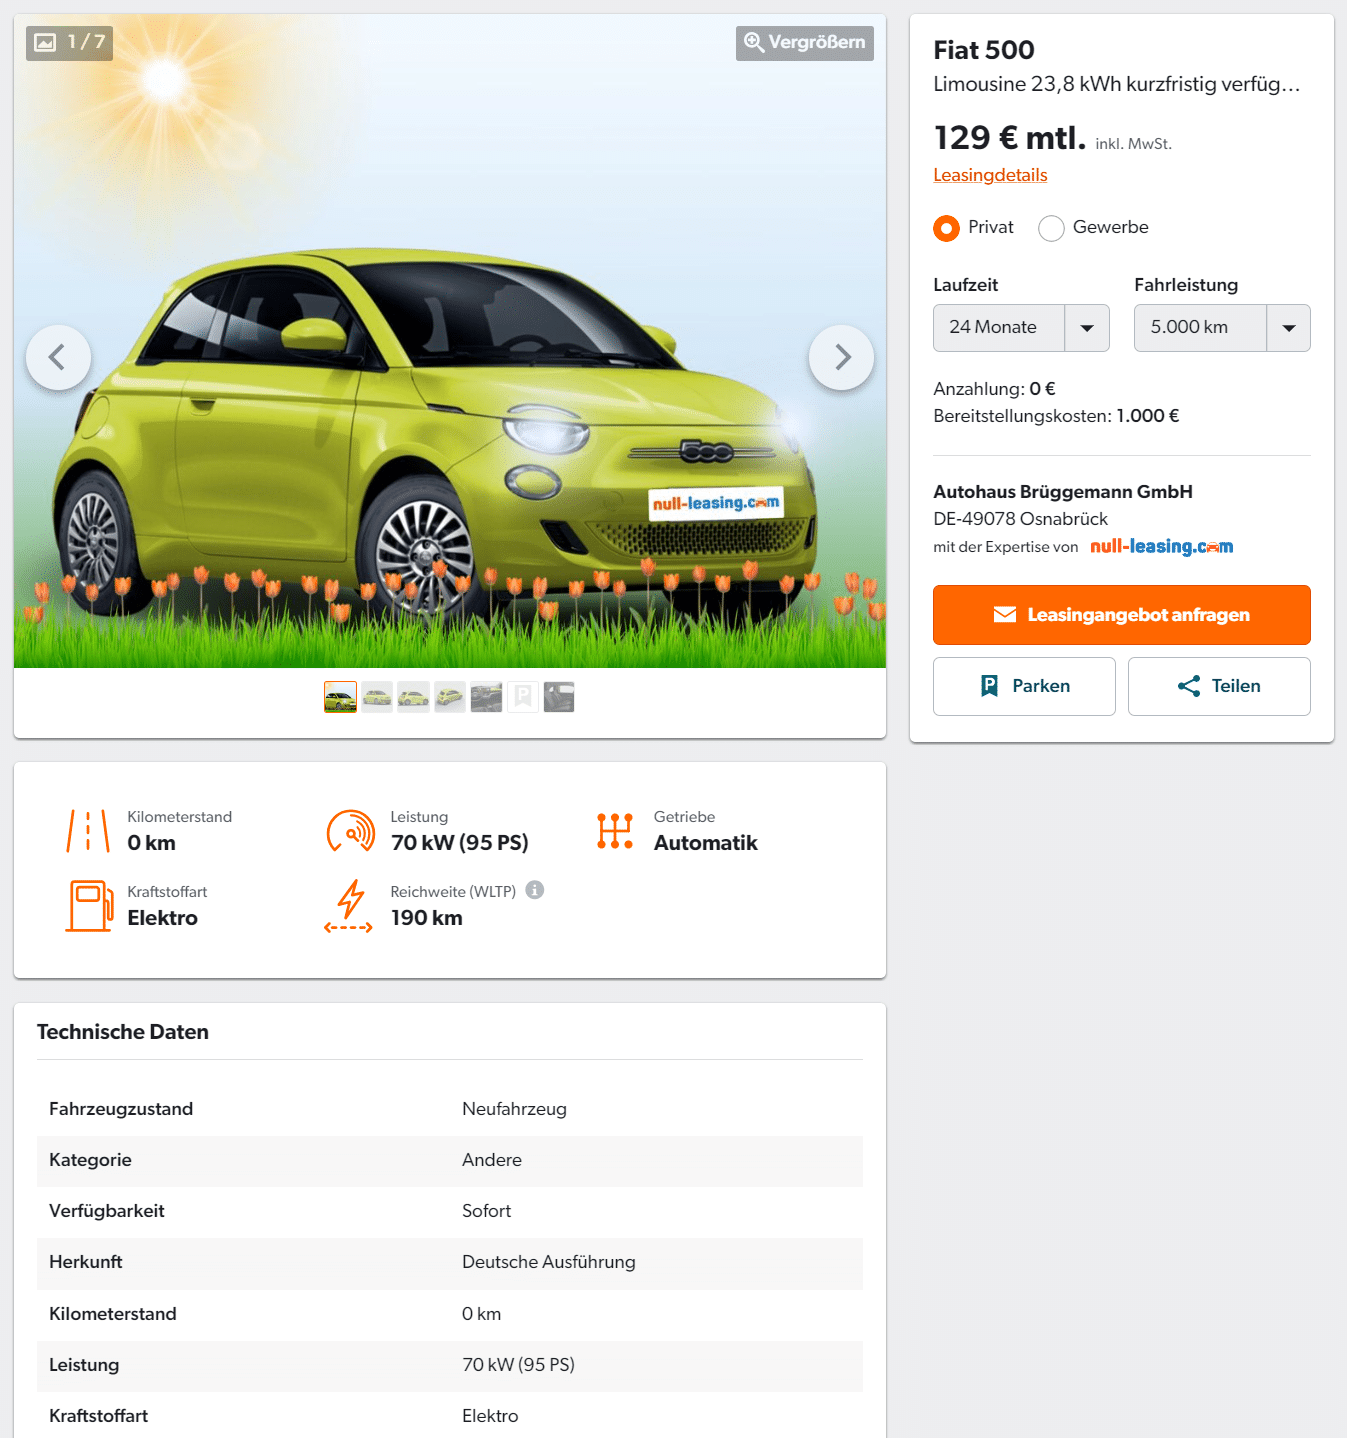Click the Neufahrzeug value in Fahrzeugzustand row

pyautogui.click(x=514, y=1109)
